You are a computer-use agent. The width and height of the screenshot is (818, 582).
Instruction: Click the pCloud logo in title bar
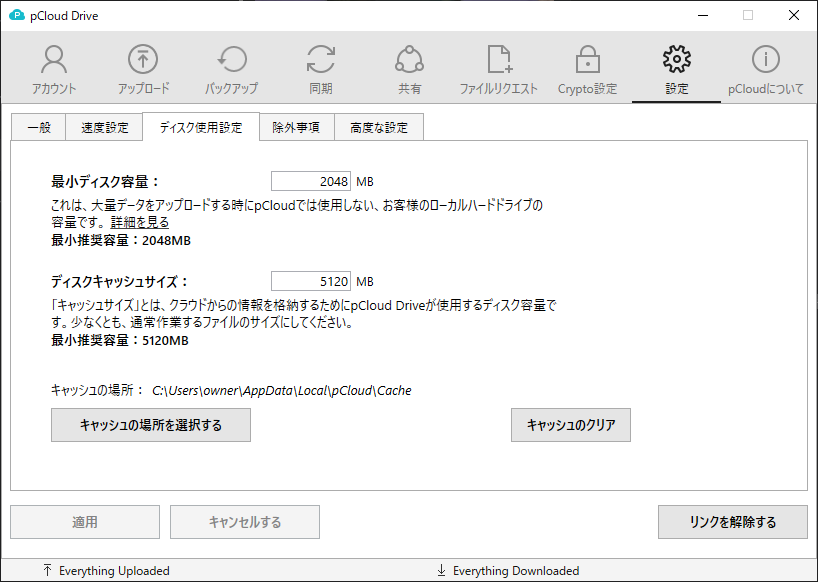click(x=17, y=16)
